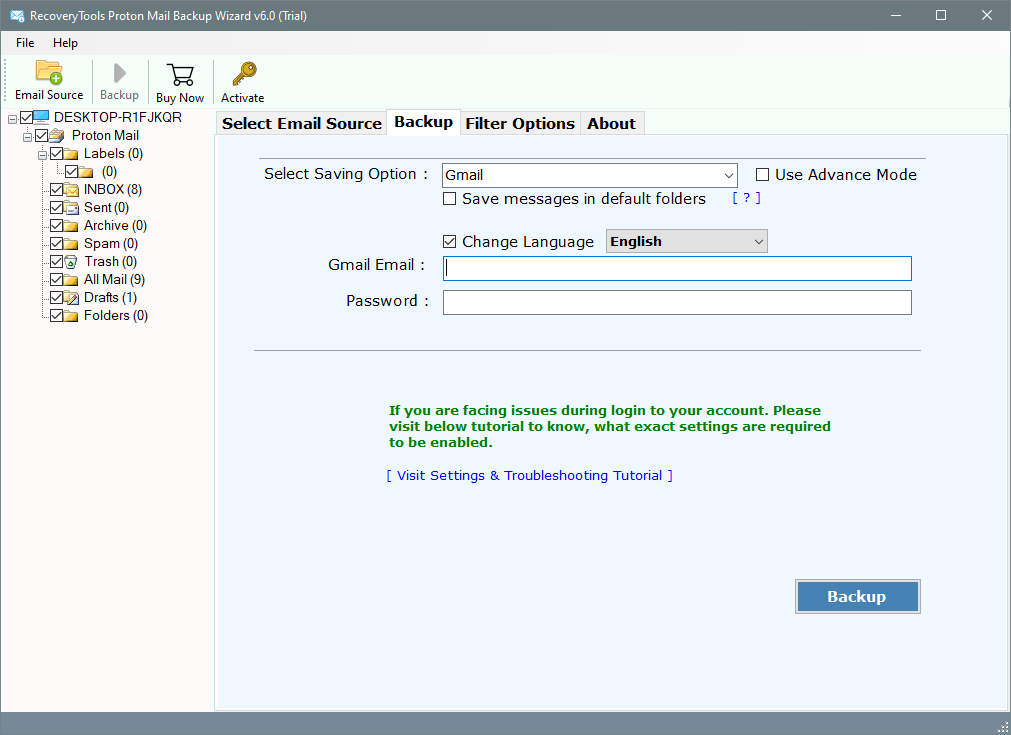Collapse the Proton Mail tree node

(x=27, y=137)
